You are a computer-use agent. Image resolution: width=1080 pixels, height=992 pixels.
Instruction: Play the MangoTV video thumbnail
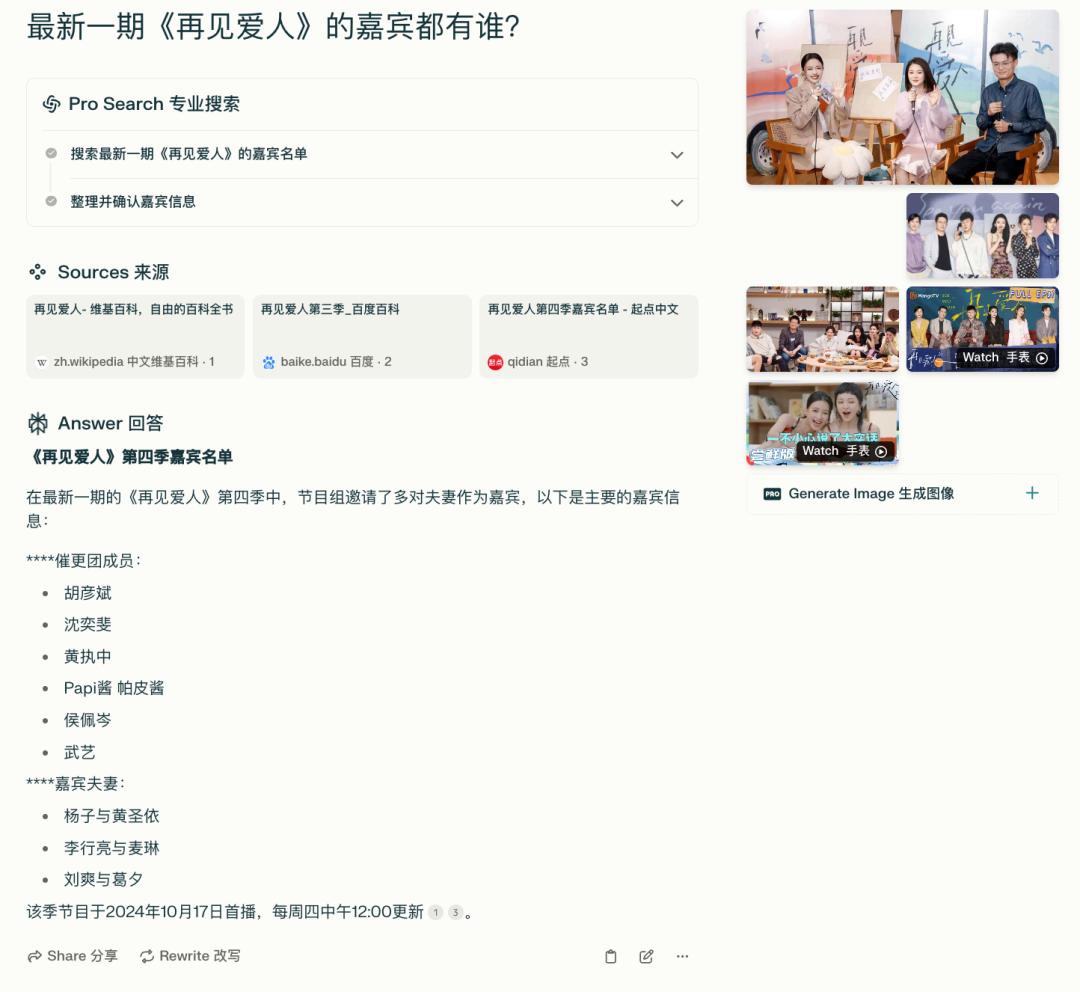click(x=982, y=329)
